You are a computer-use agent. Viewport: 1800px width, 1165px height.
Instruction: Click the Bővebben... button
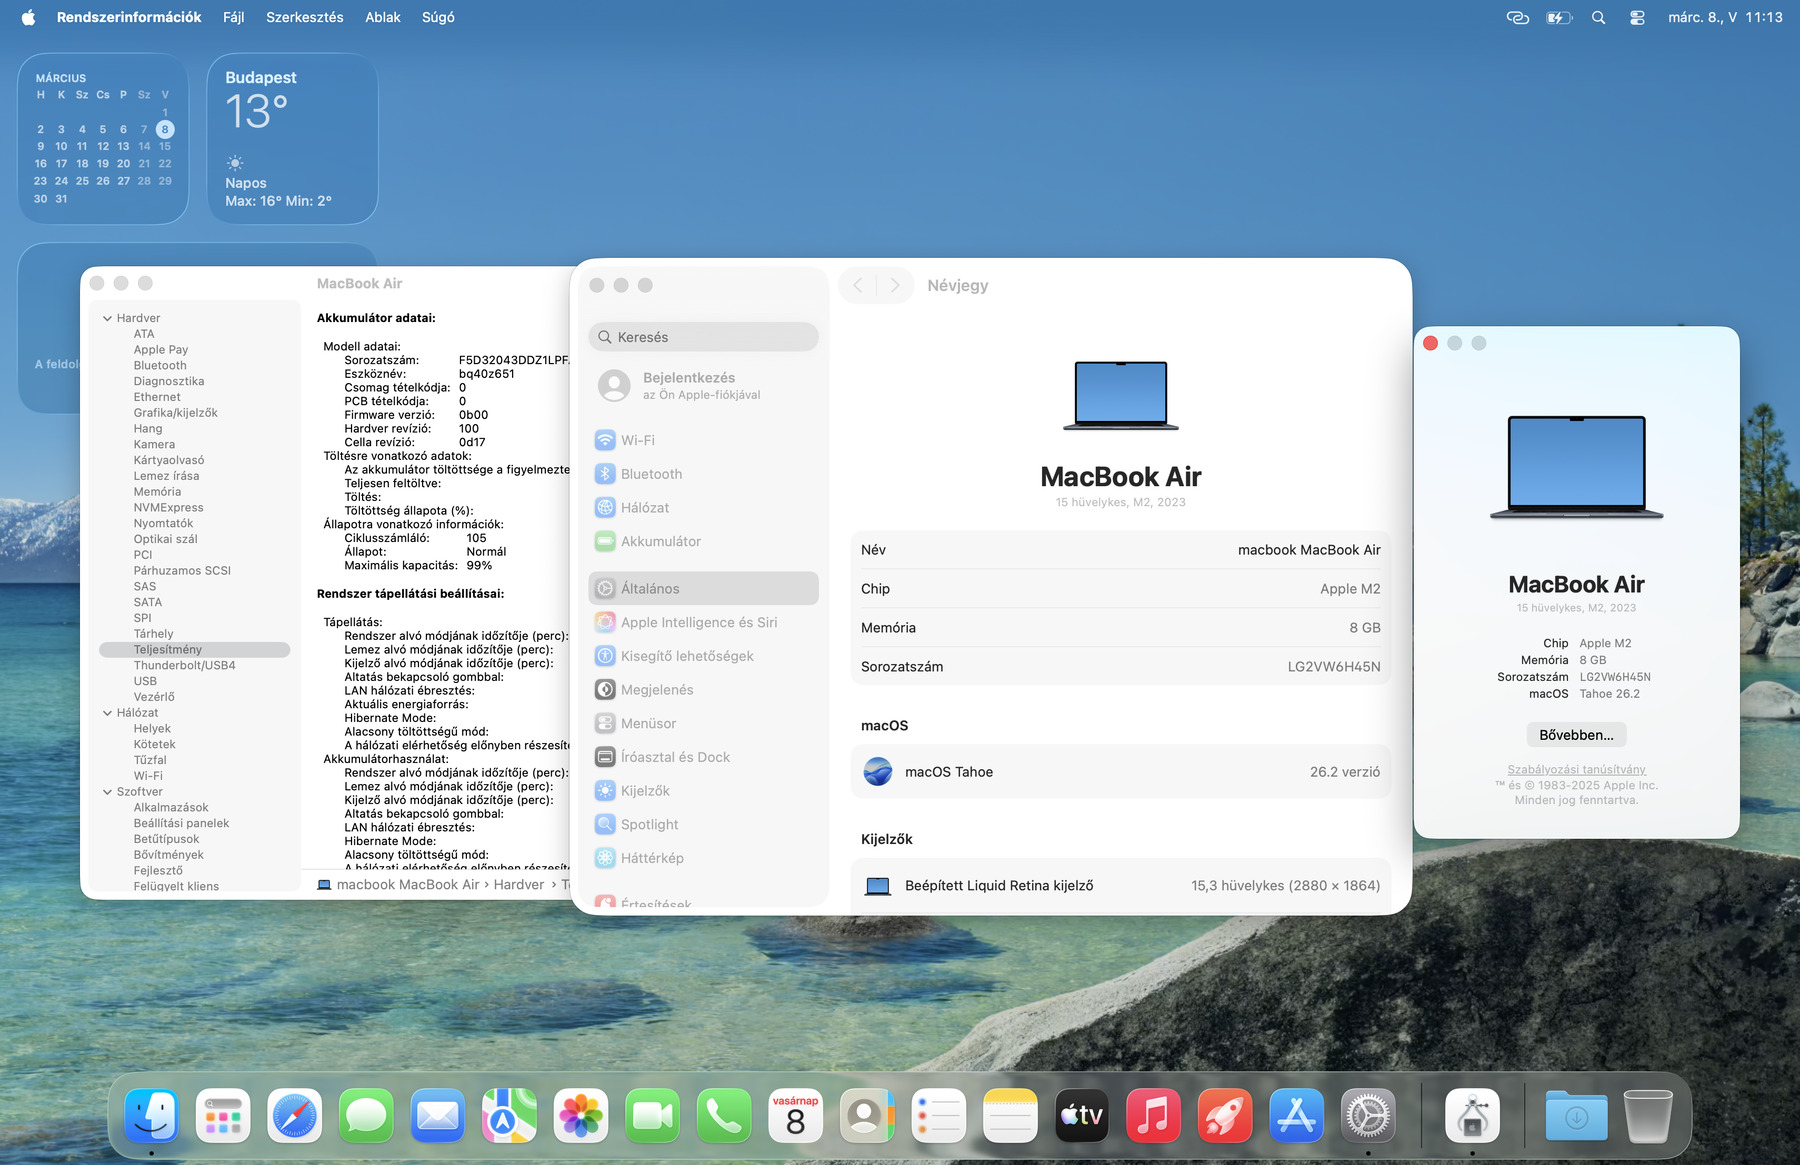[1575, 735]
